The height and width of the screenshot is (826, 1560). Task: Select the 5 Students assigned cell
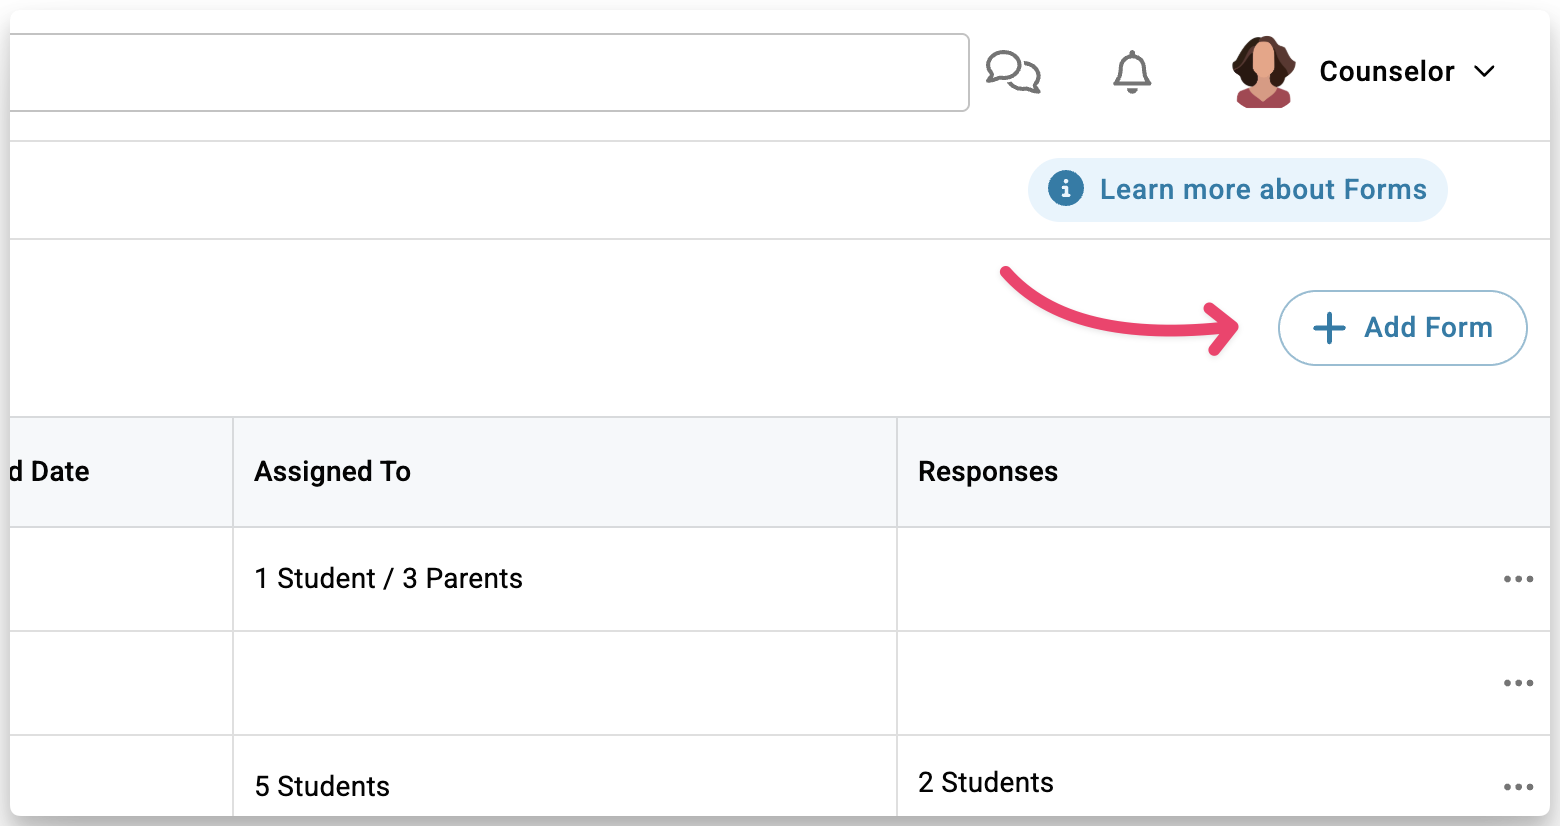(x=322, y=786)
